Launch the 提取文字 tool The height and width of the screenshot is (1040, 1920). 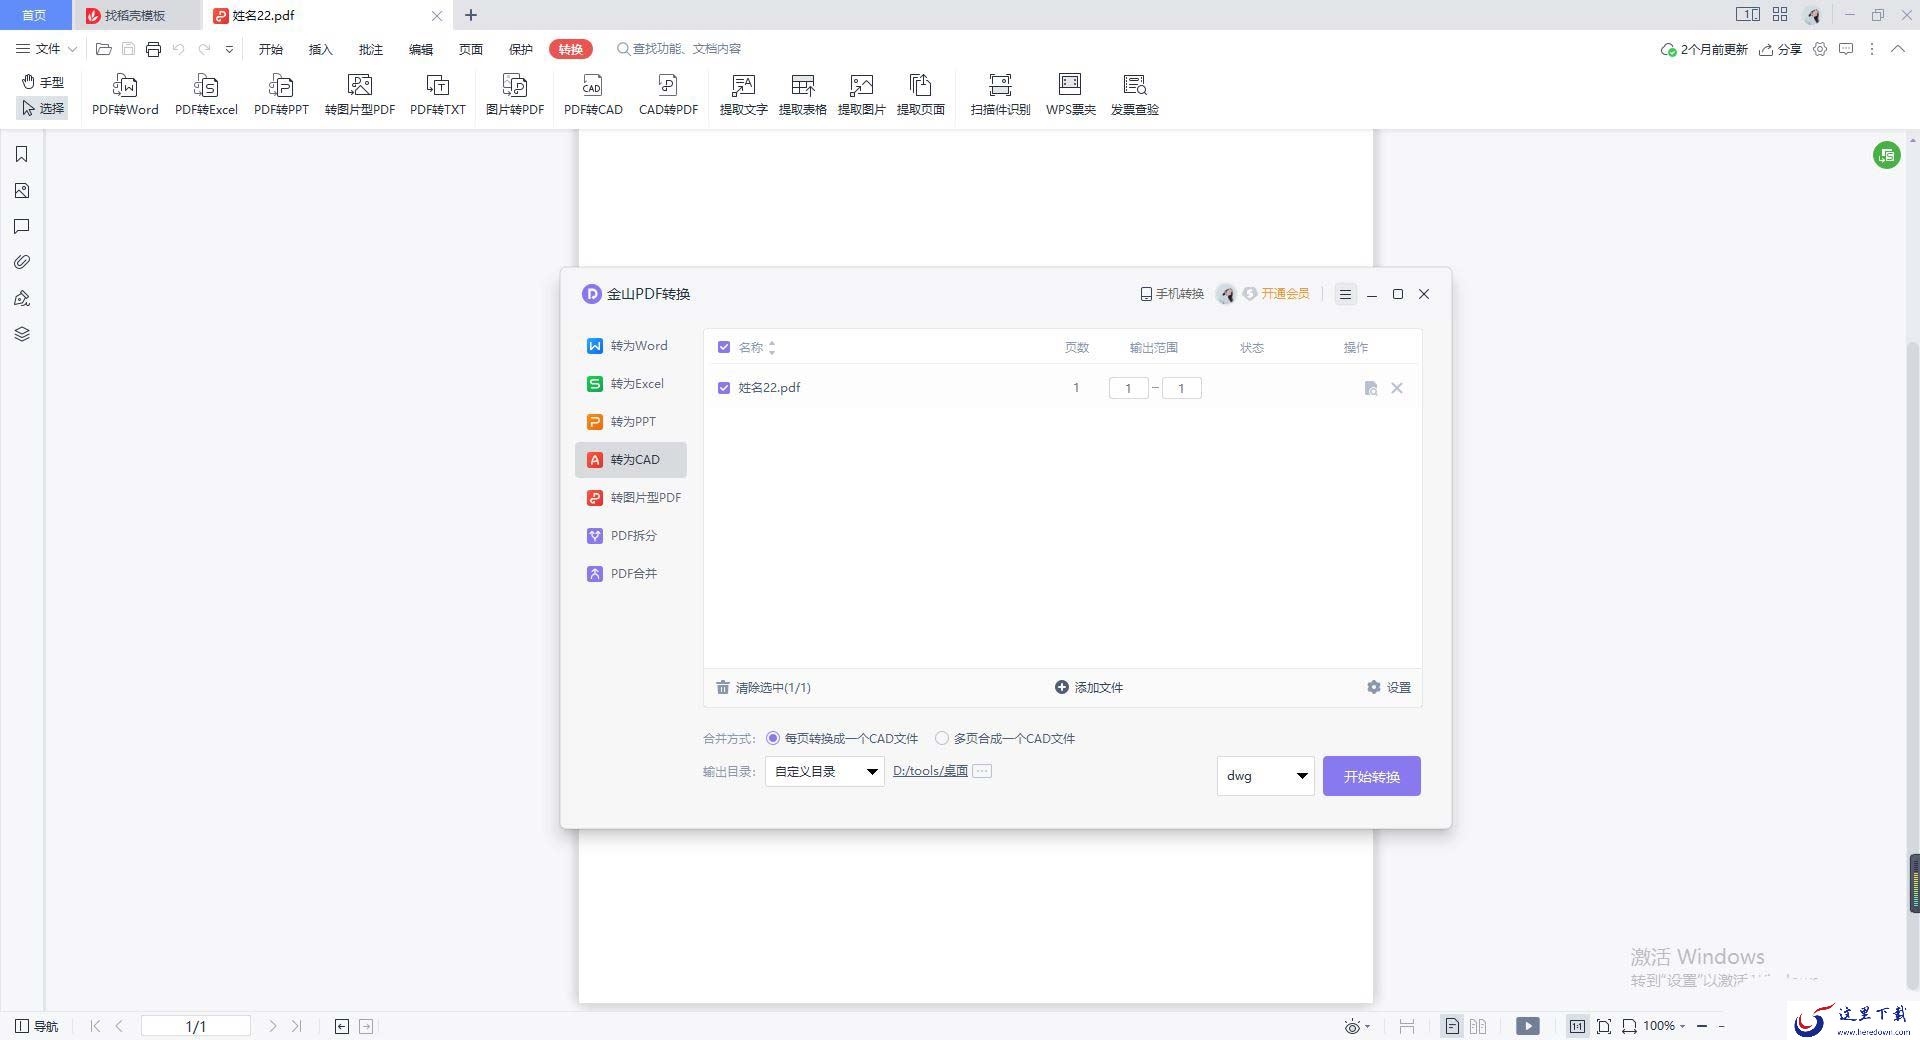click(743, 95)
